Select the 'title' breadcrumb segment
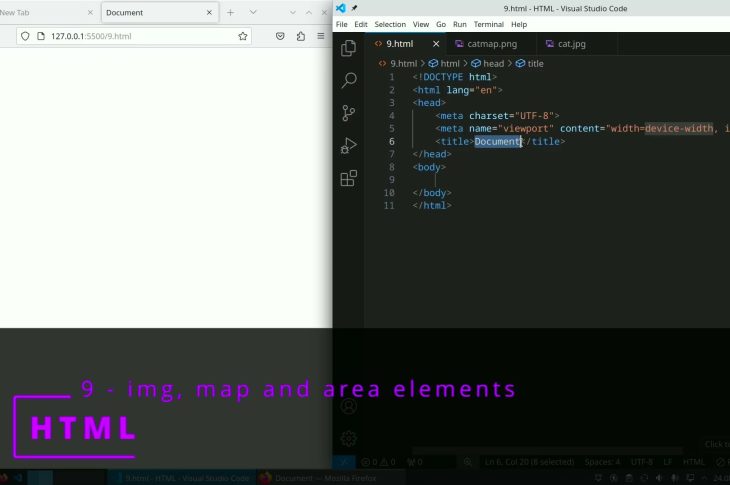The image size is (730, 485). pos(535,63)
